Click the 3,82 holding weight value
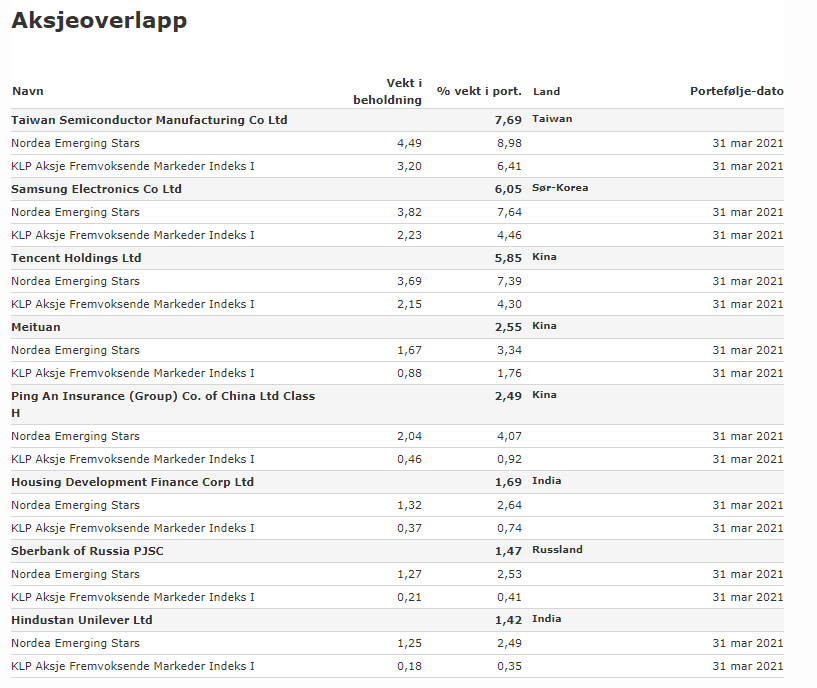 410,212
